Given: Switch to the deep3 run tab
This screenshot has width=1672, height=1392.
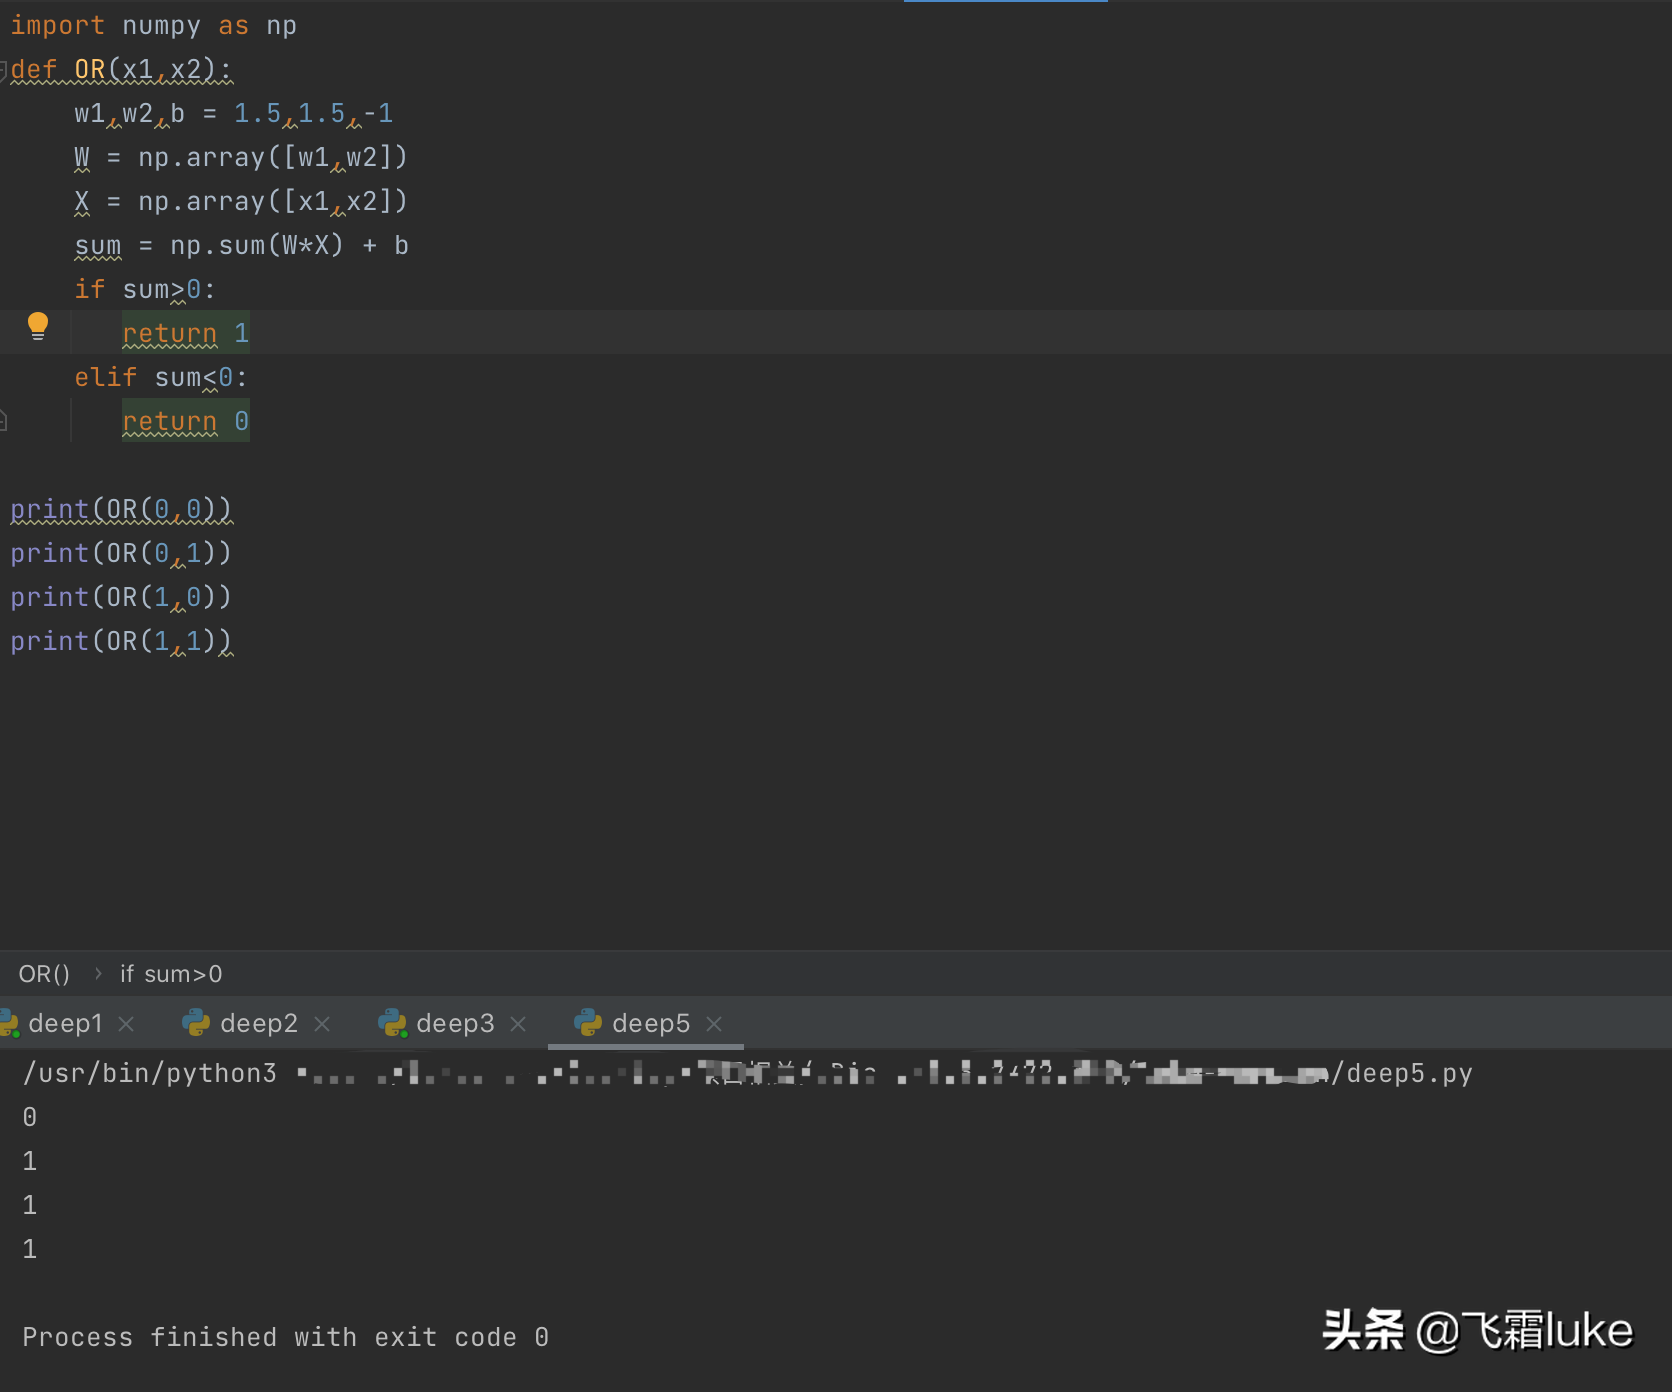Looking at the screenshot, I should point(455,1023).
